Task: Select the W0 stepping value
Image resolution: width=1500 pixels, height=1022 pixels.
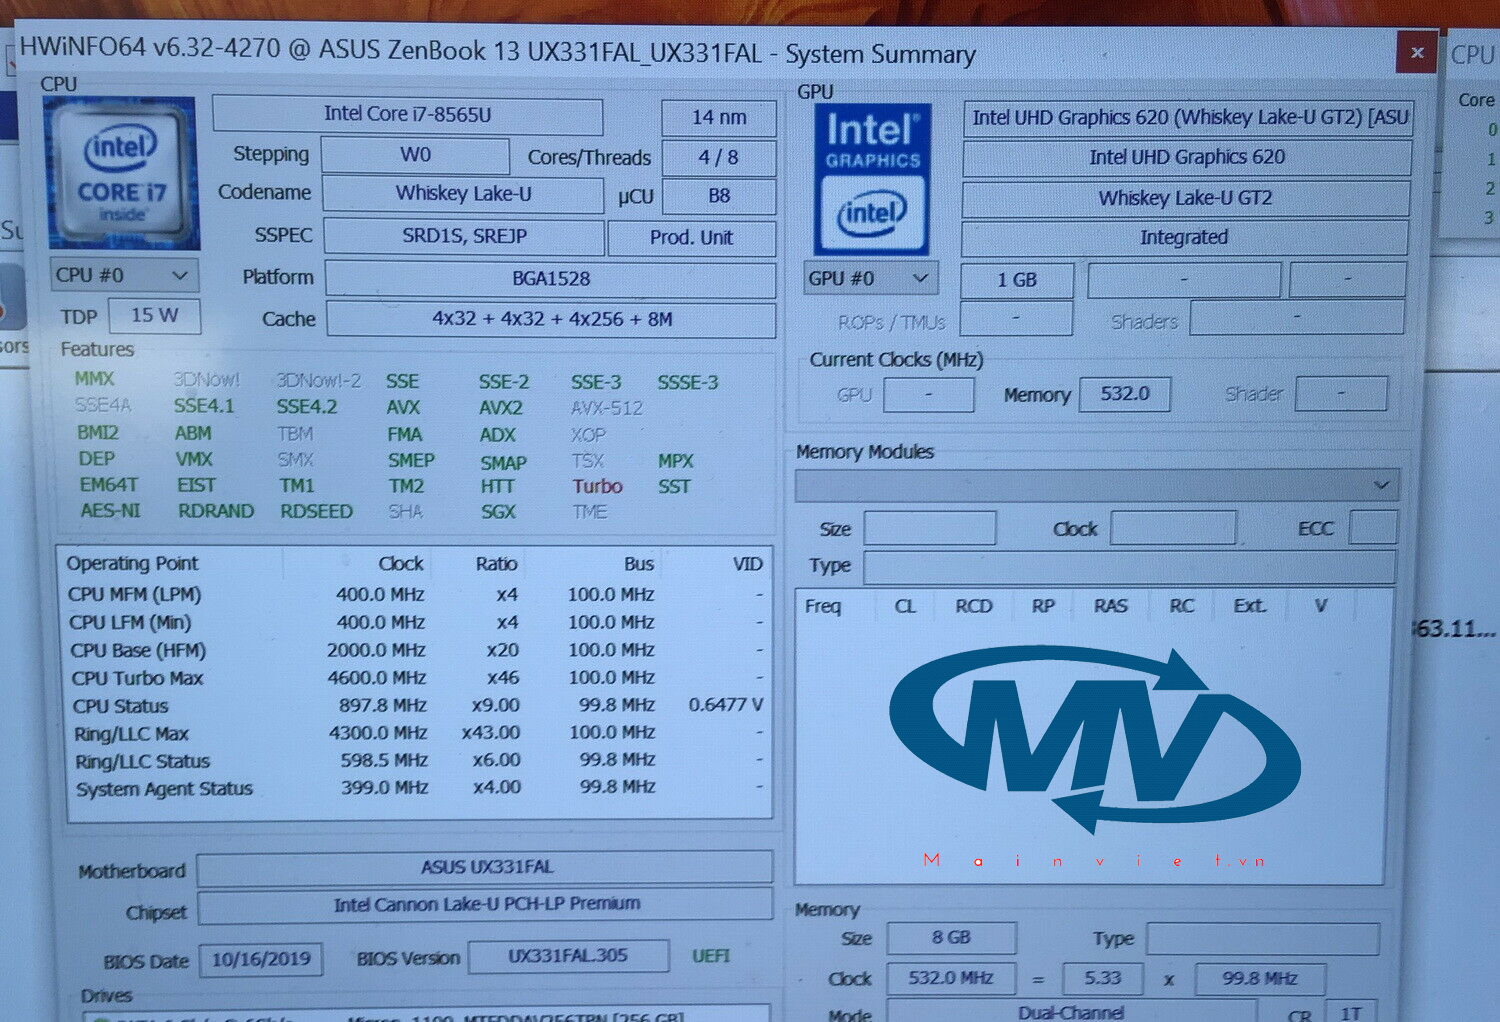Action: 415,155
